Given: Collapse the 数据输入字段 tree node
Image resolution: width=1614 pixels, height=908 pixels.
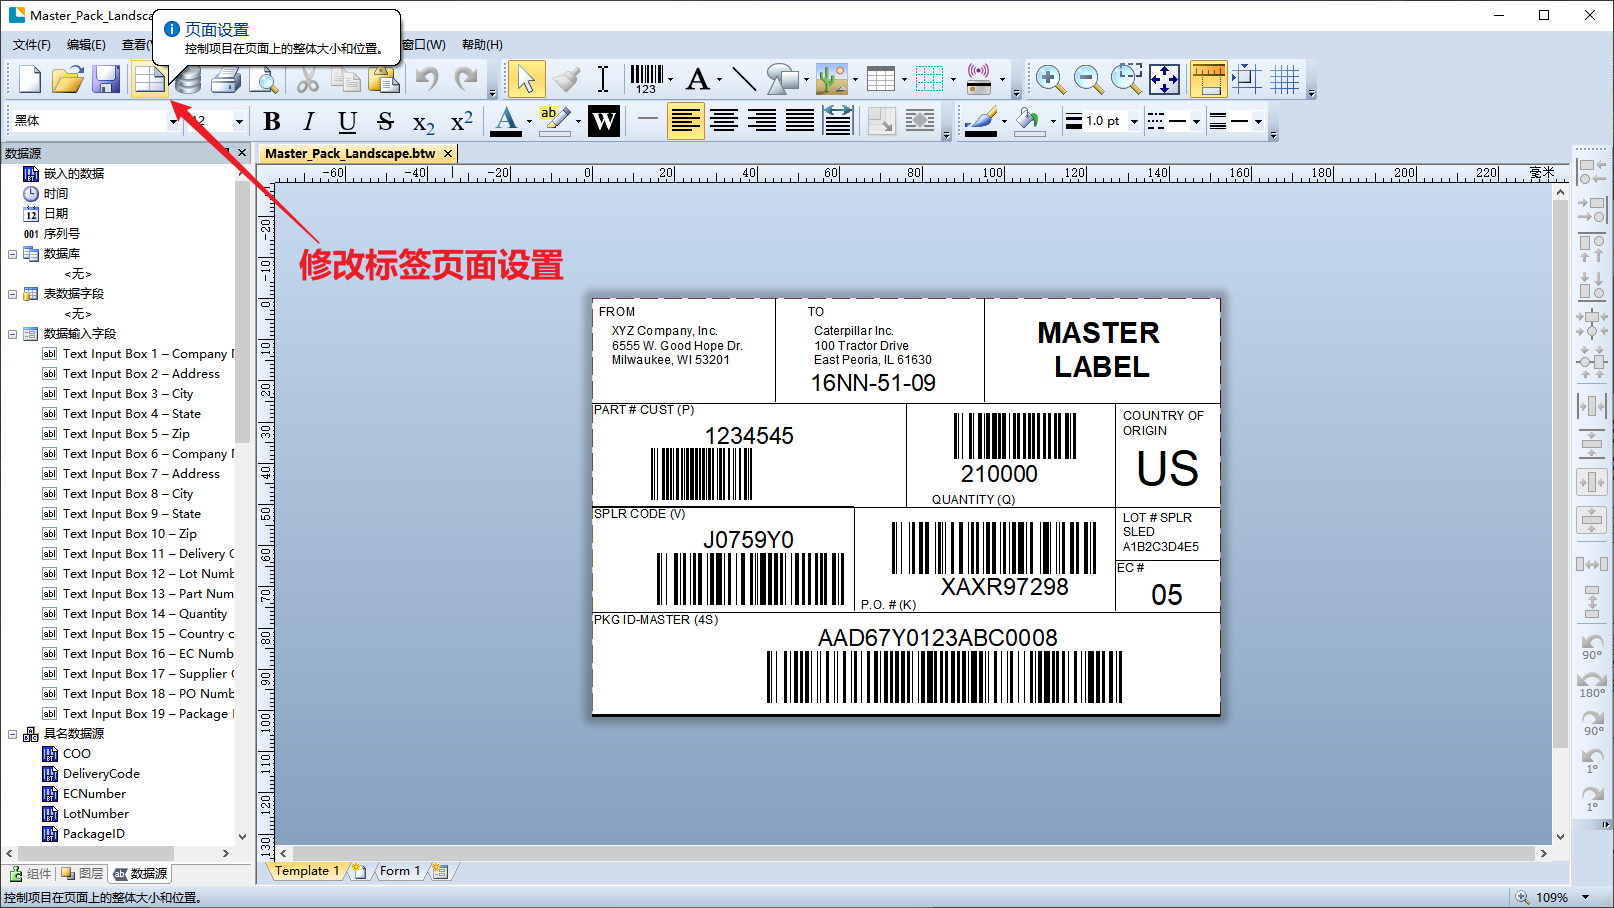Looking at the screenshot, I should point(12,334).
